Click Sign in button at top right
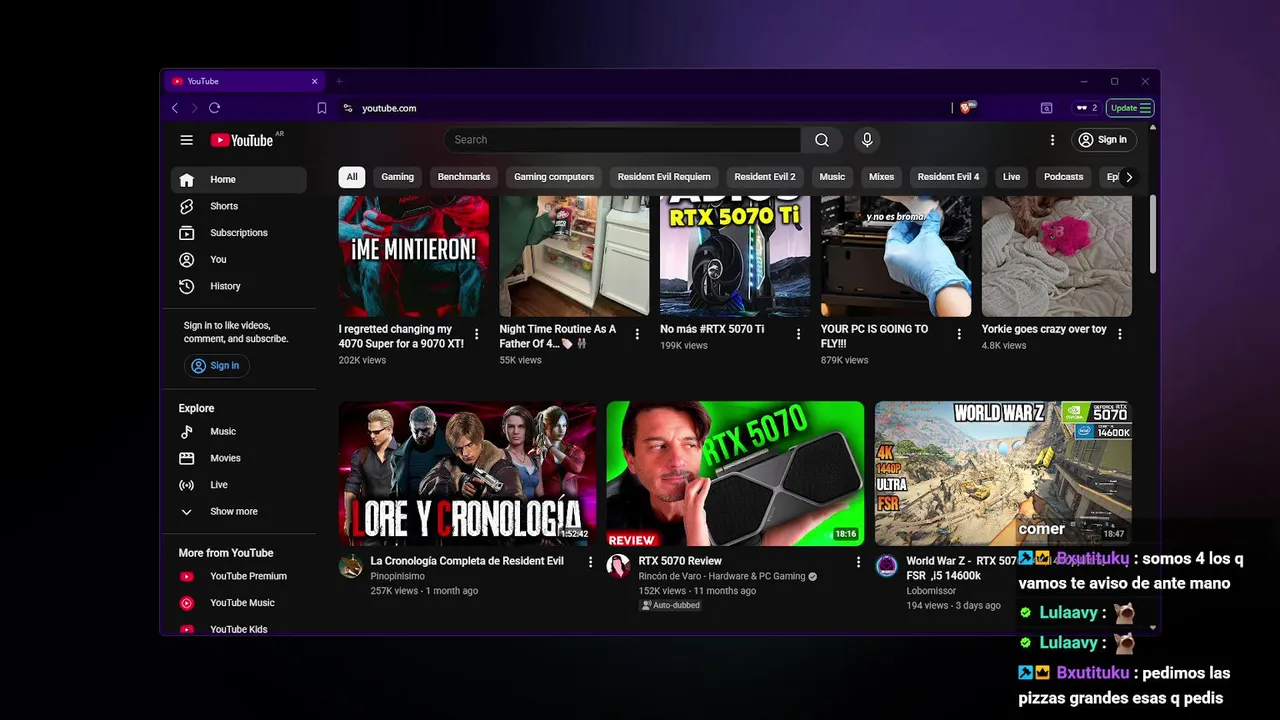This screenshot has width=1280, height=720. (1103, 140)
